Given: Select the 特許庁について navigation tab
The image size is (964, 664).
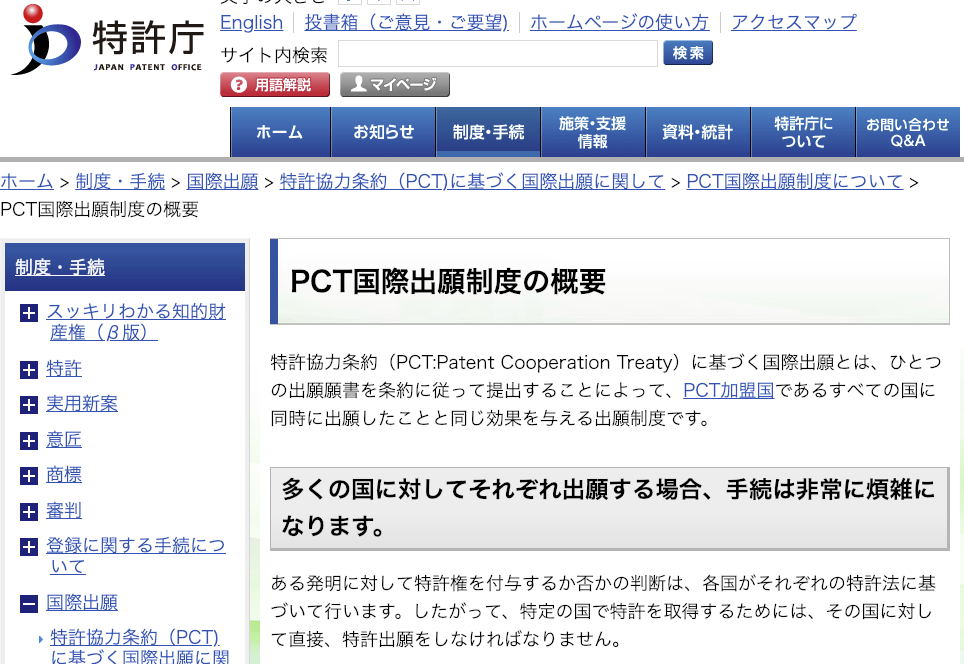Looking at the screenshot, I should [804, 132].
